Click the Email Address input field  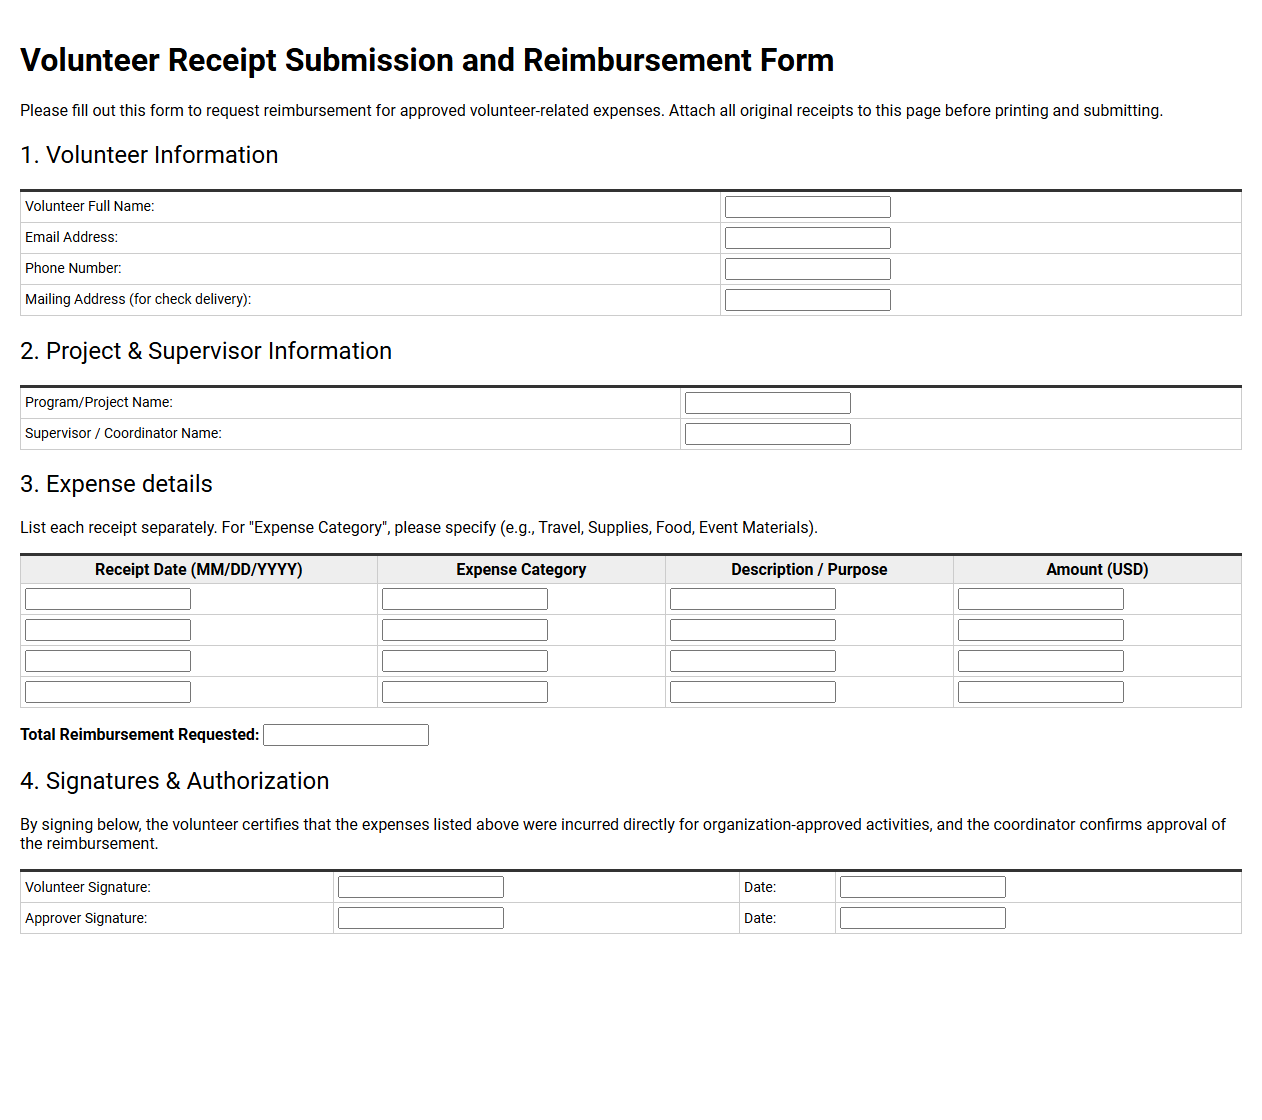(x=808, y=238)
